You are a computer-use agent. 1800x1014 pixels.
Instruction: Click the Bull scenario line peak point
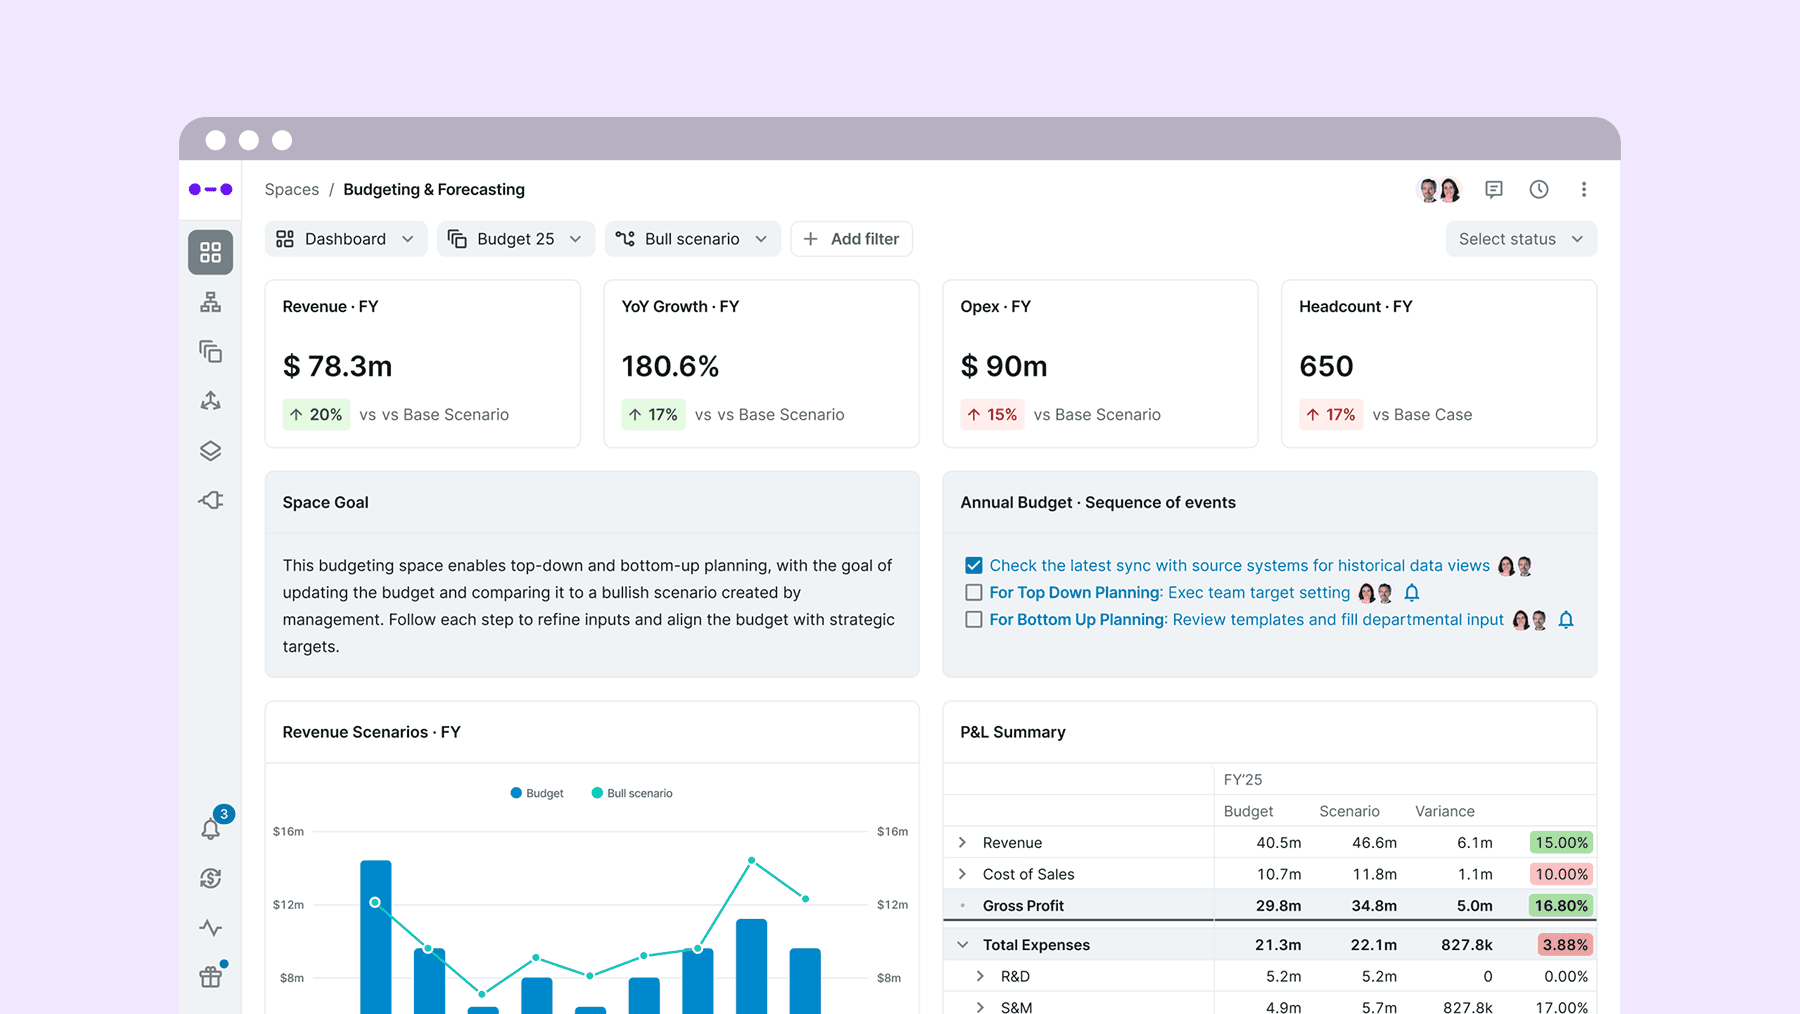coord(752,860)
